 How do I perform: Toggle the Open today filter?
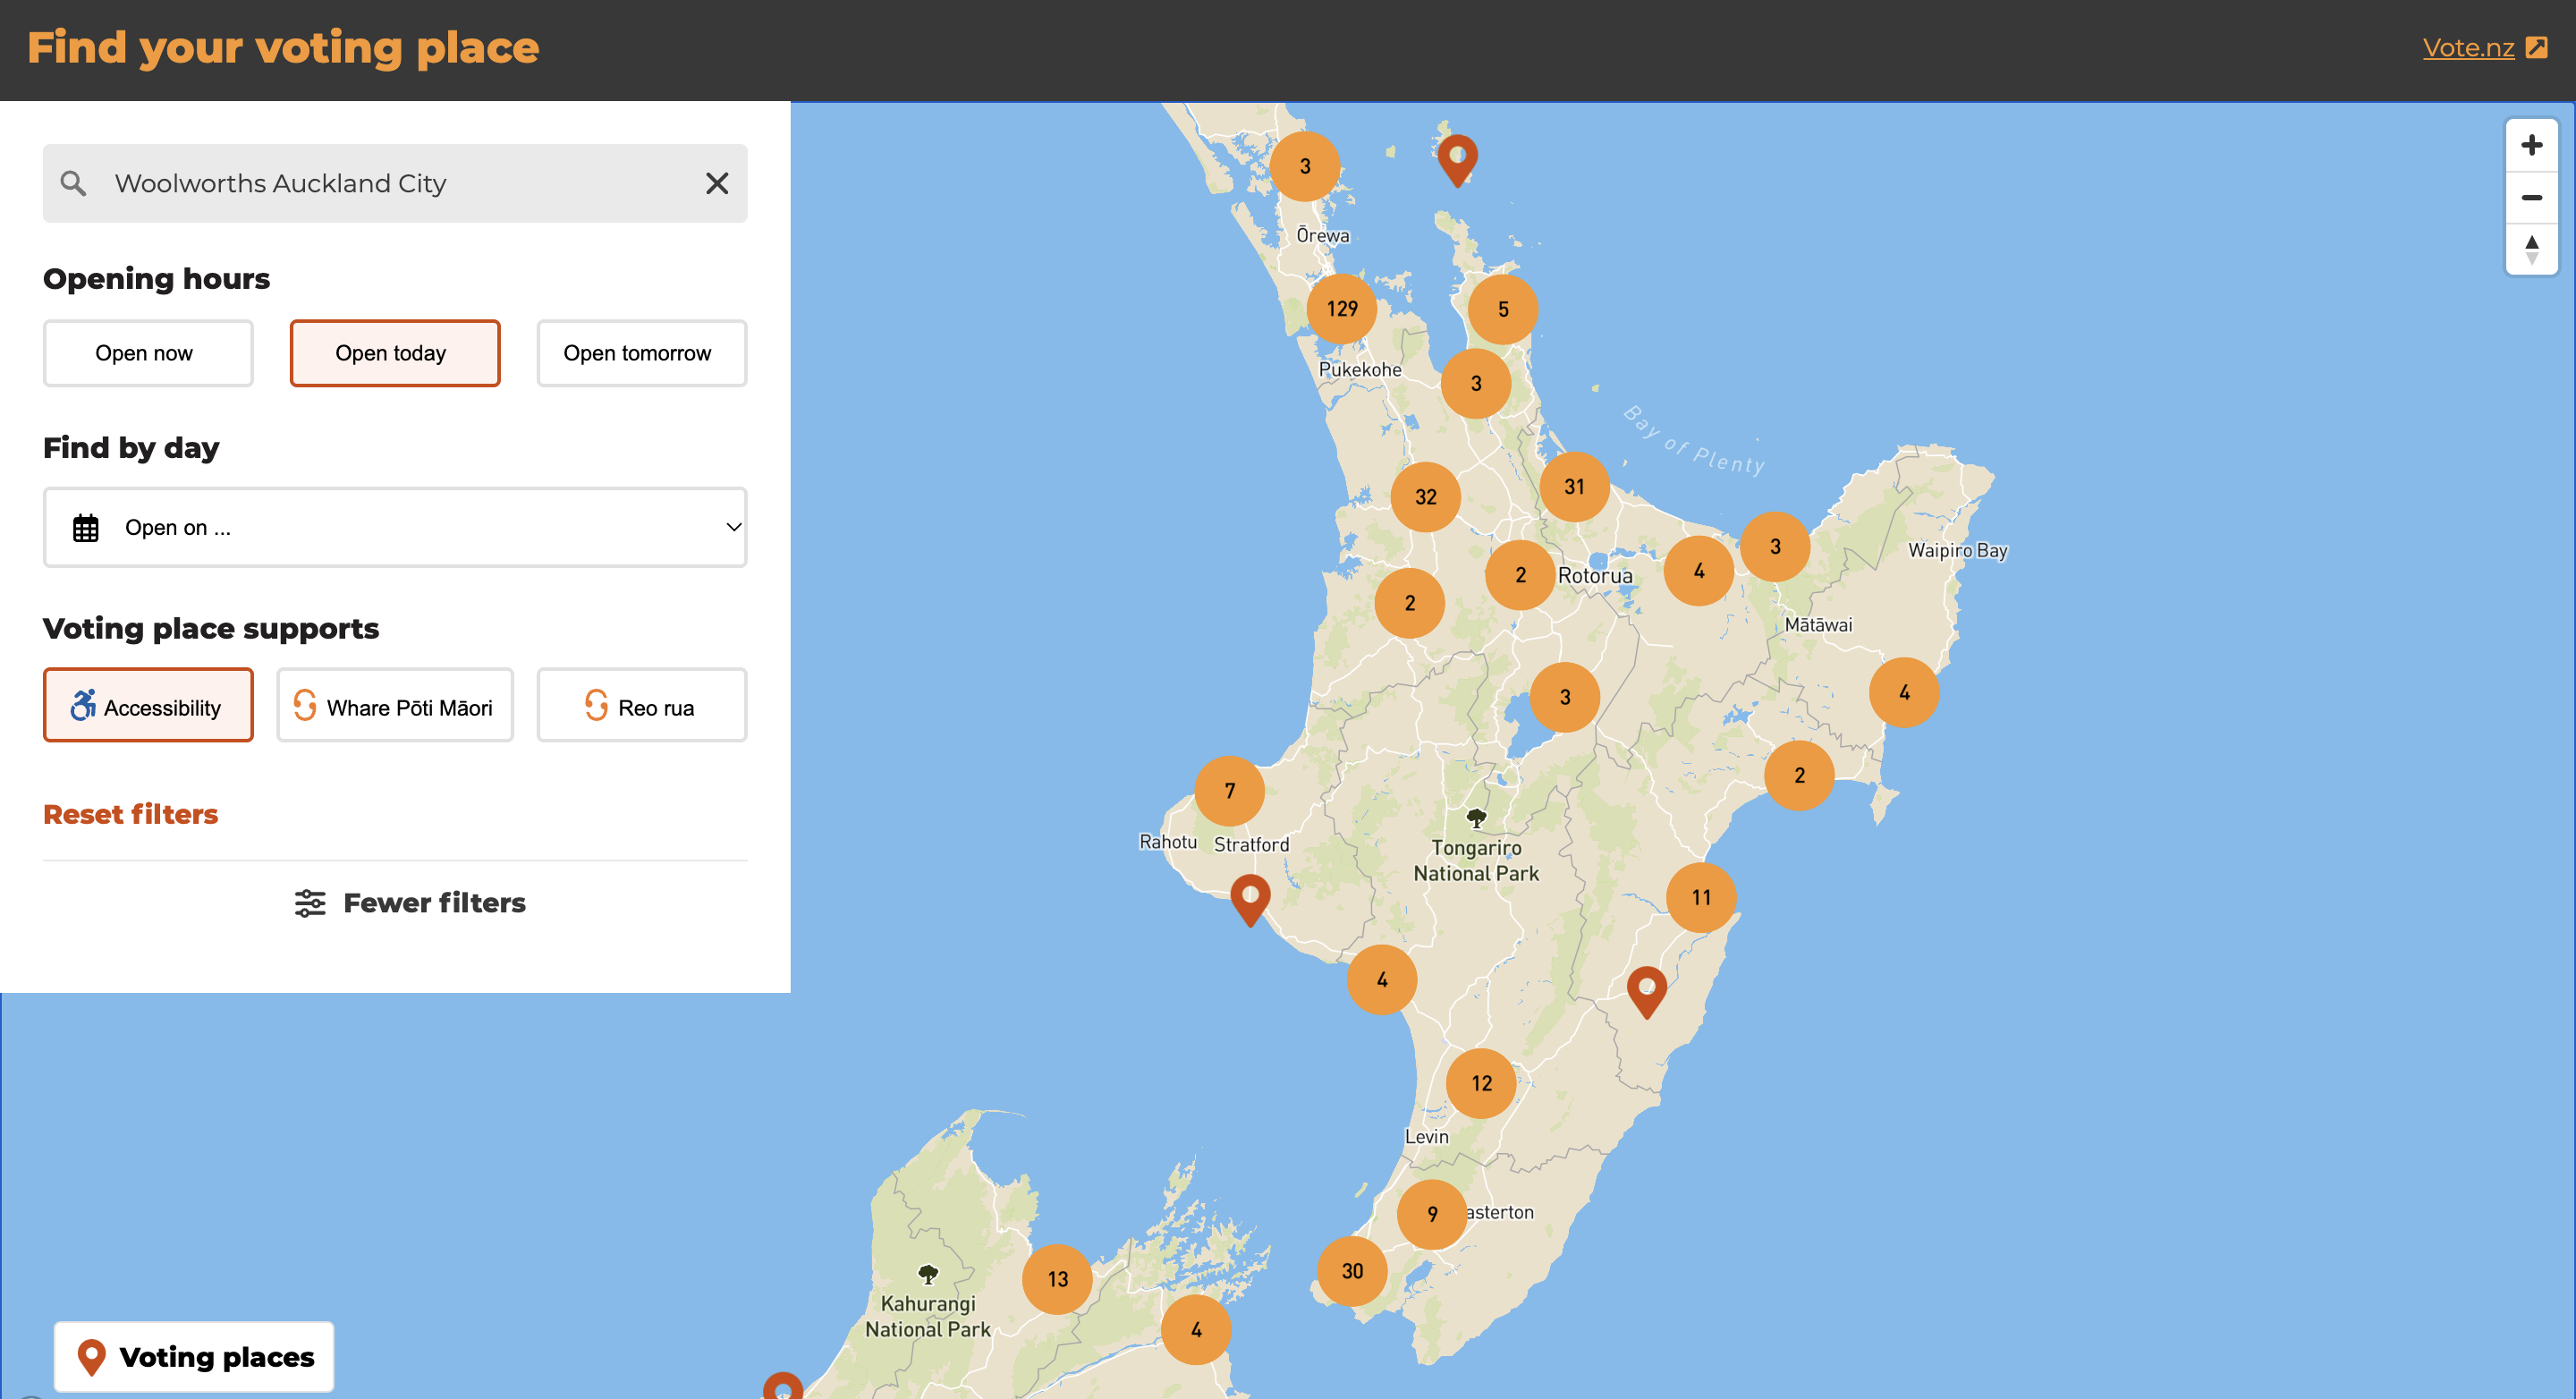[395, 353]
